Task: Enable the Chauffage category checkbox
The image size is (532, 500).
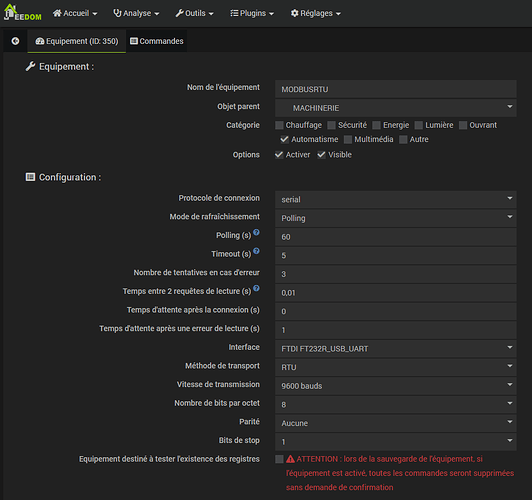Action: point(279,125)
